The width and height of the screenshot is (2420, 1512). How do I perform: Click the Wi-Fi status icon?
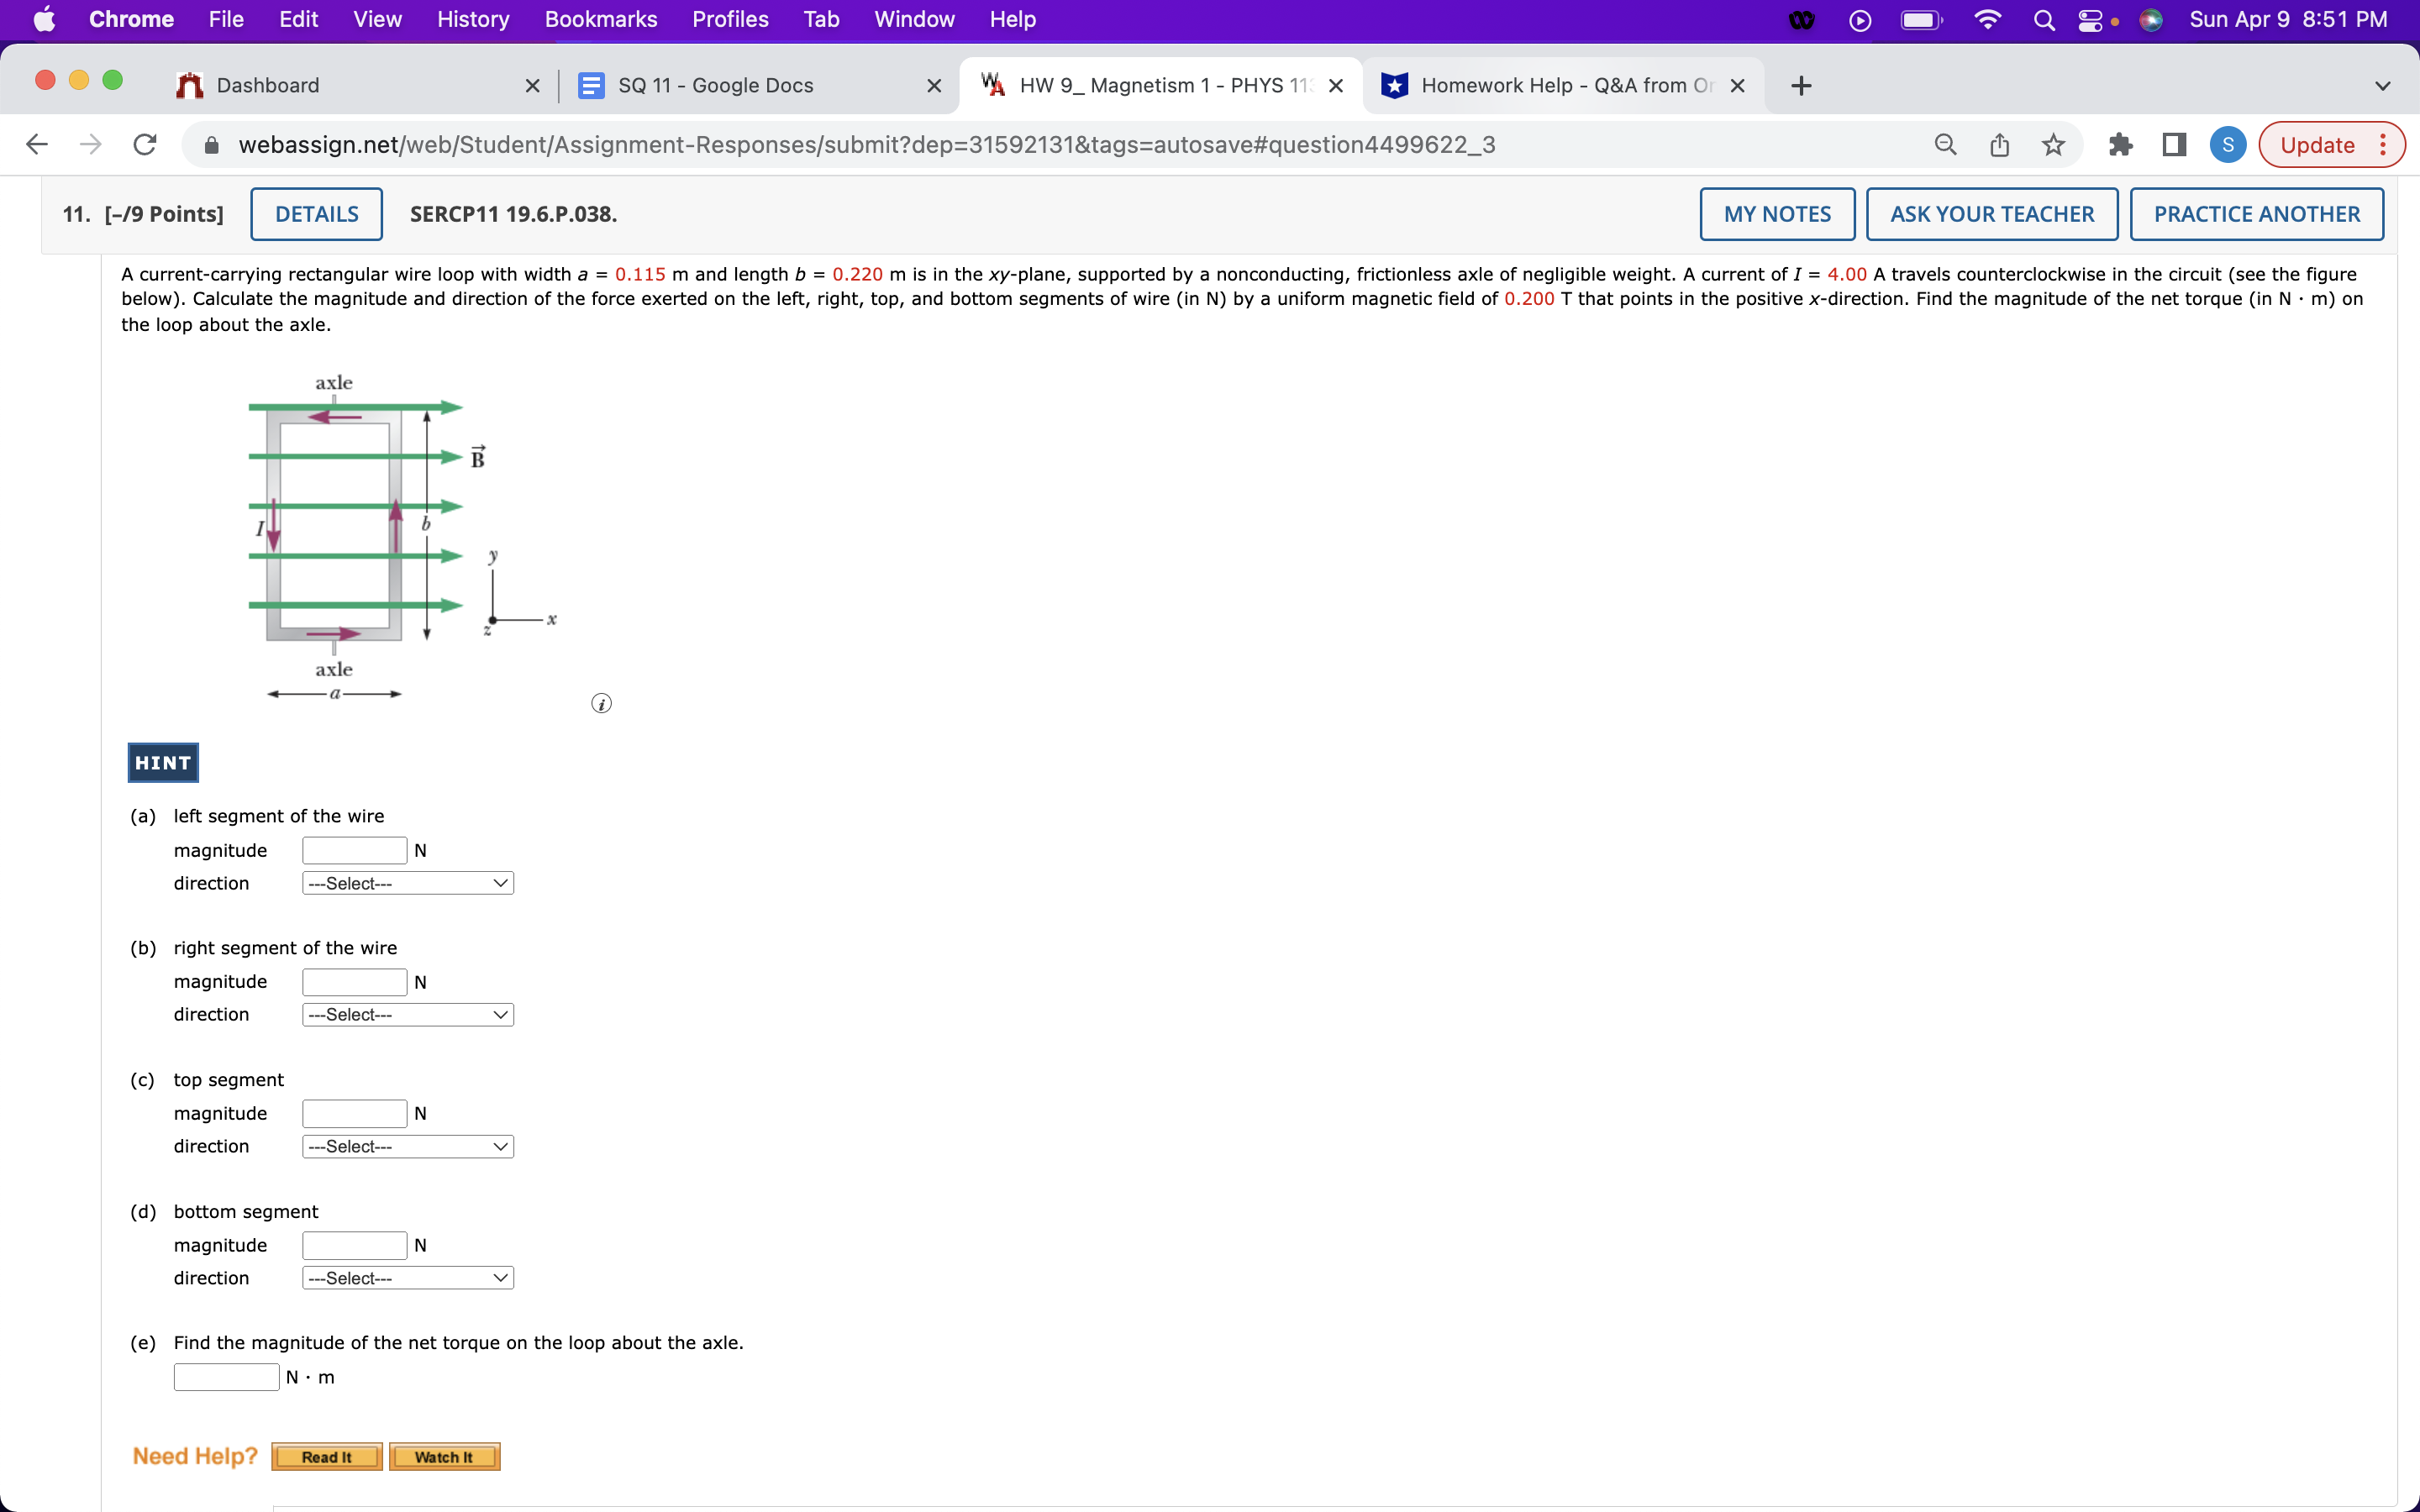click(x=1988, y=19)
